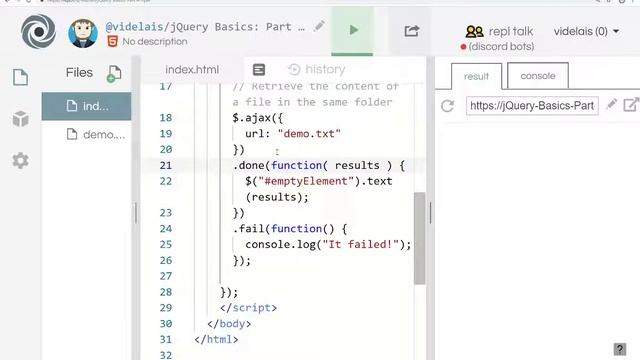
Task: Click line number 21 in the gutter
Action: pos(166,165)
